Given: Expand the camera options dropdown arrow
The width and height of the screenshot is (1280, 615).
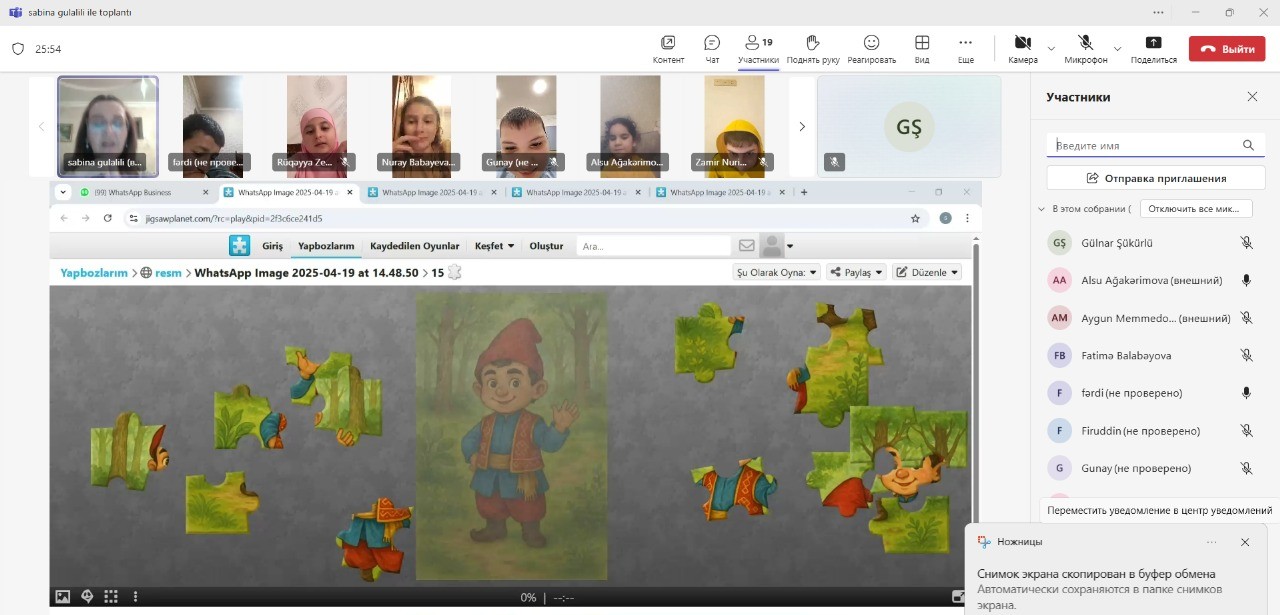Looking at the screenshot, I should pyautogui.click(x=1051, y=48).
